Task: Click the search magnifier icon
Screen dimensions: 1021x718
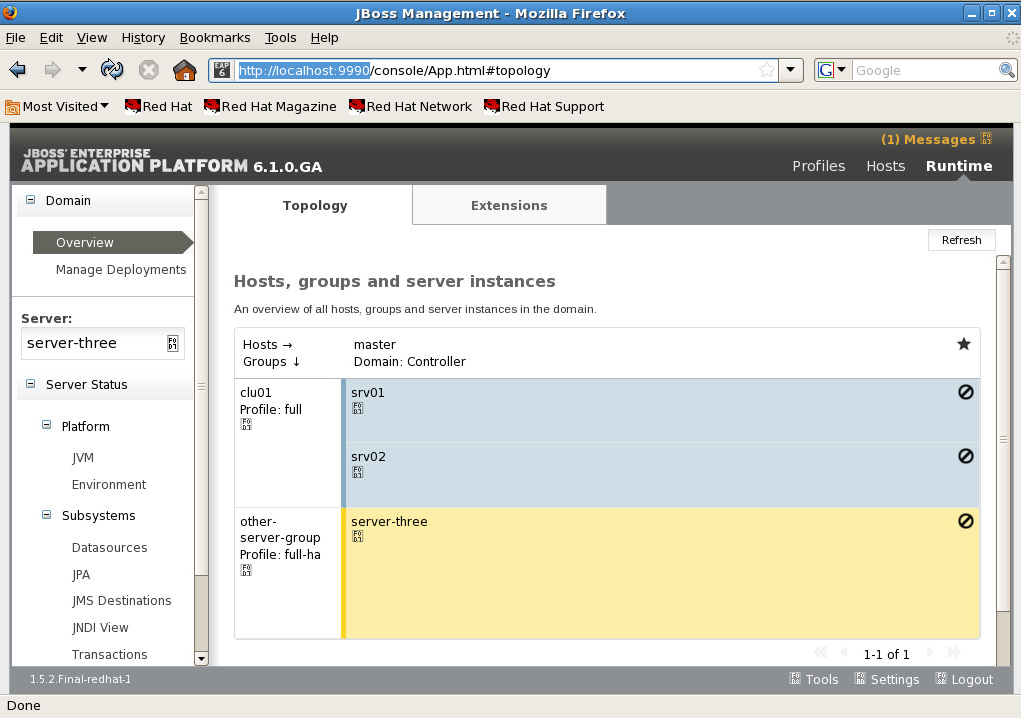Action: (1007, 70)
